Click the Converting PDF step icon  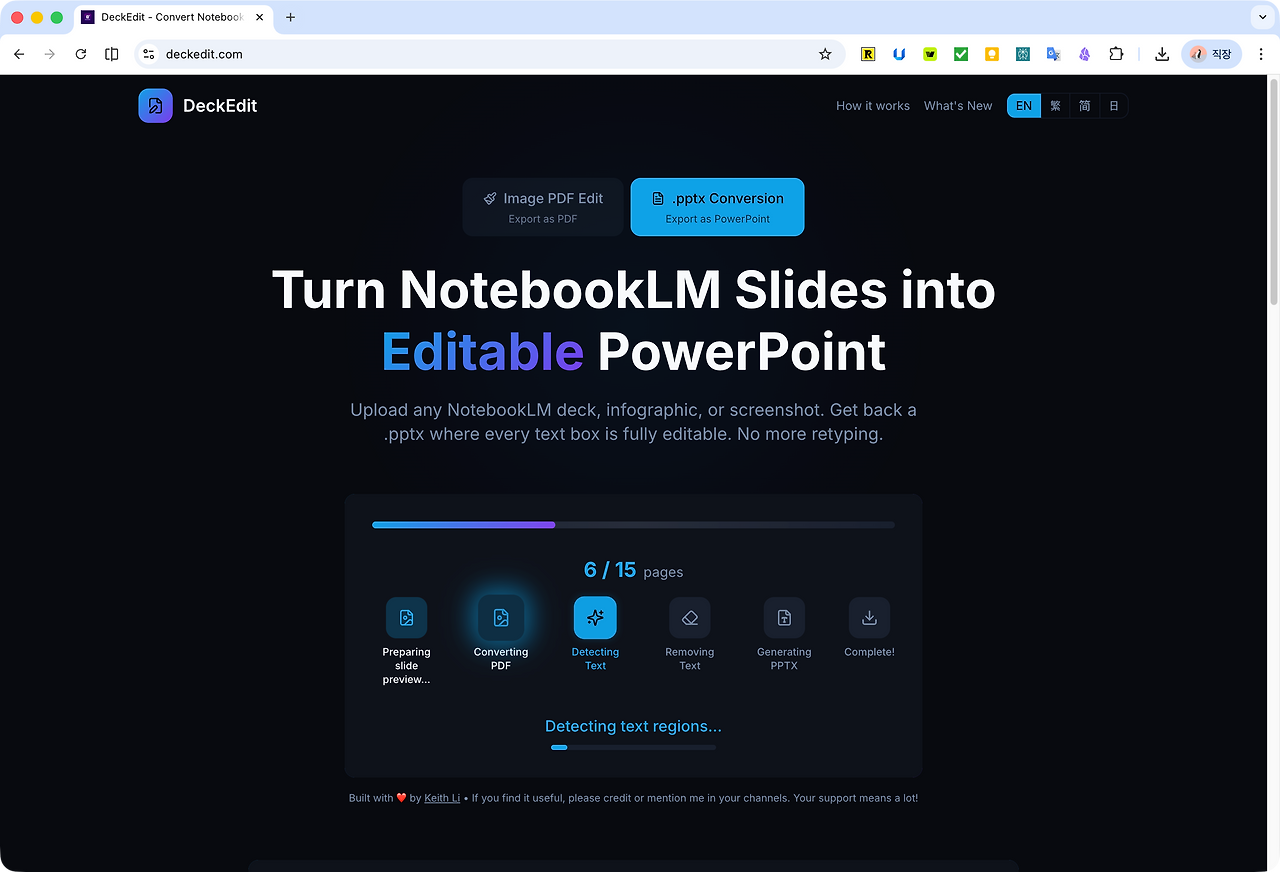501,618
